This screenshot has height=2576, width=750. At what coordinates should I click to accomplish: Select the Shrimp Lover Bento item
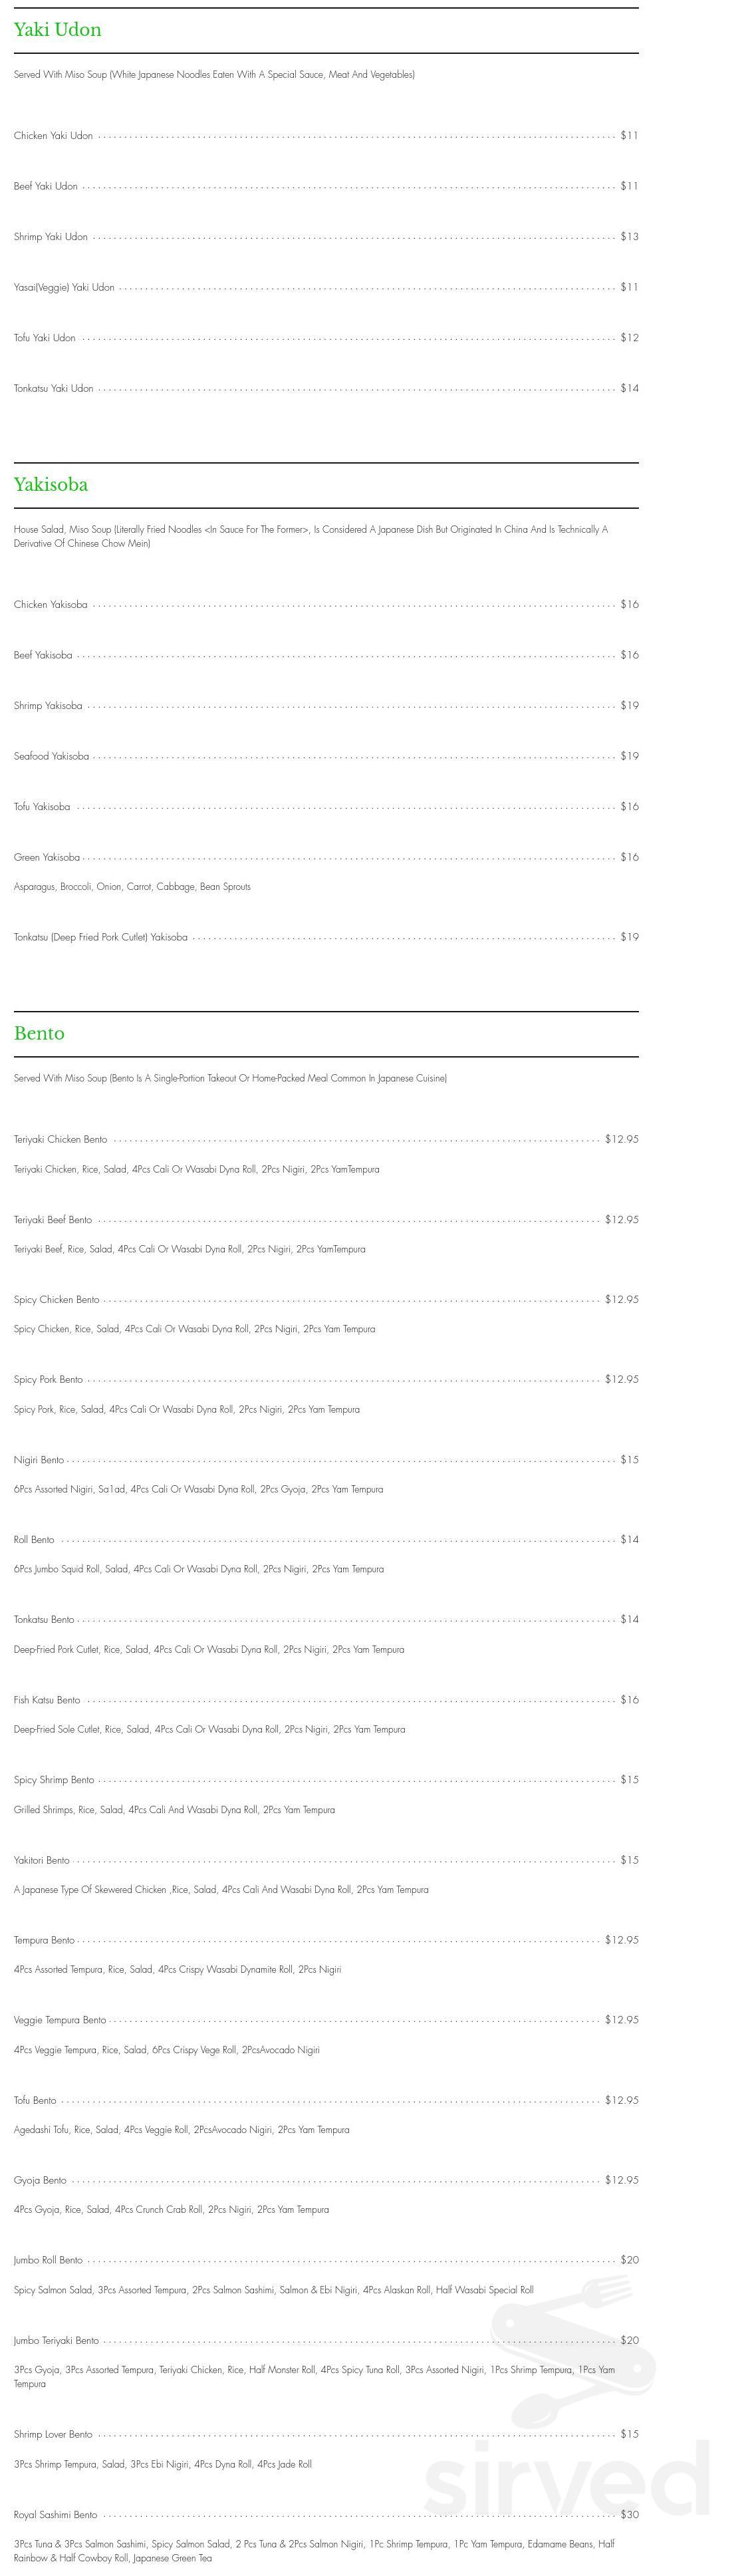coord(53,2434)
